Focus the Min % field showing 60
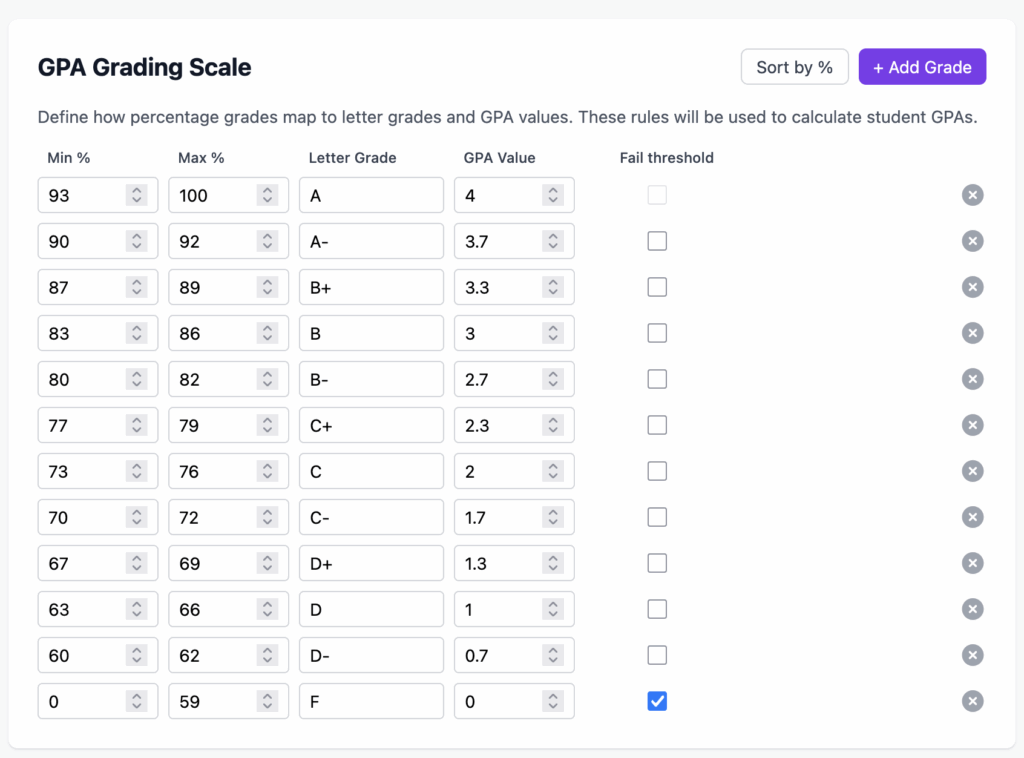This screenshot has height=758, width=1024. tap(82, 655)
